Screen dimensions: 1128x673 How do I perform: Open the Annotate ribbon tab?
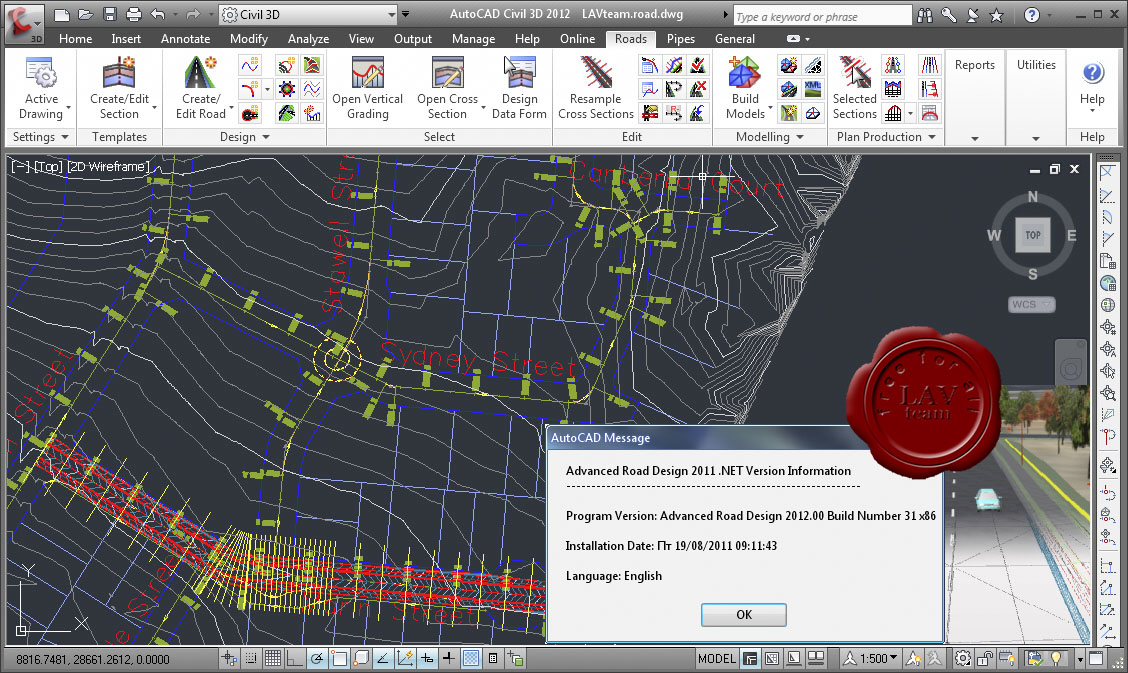(186, 39)
